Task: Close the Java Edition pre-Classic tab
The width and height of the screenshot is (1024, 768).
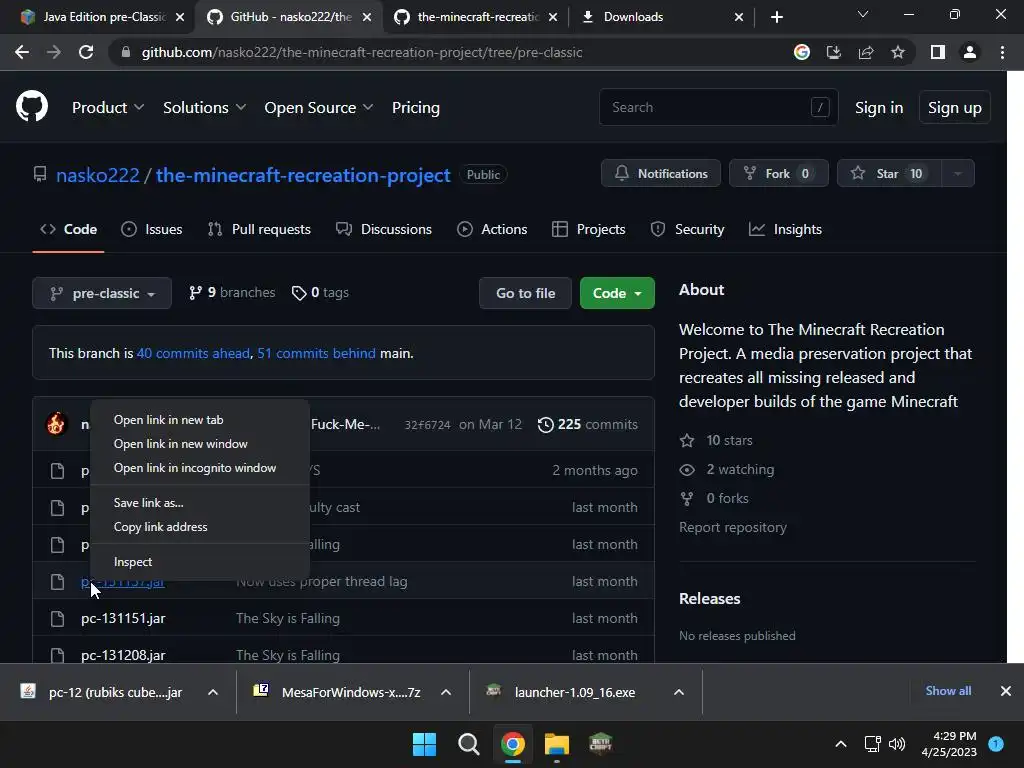Action: click(180, 17)
